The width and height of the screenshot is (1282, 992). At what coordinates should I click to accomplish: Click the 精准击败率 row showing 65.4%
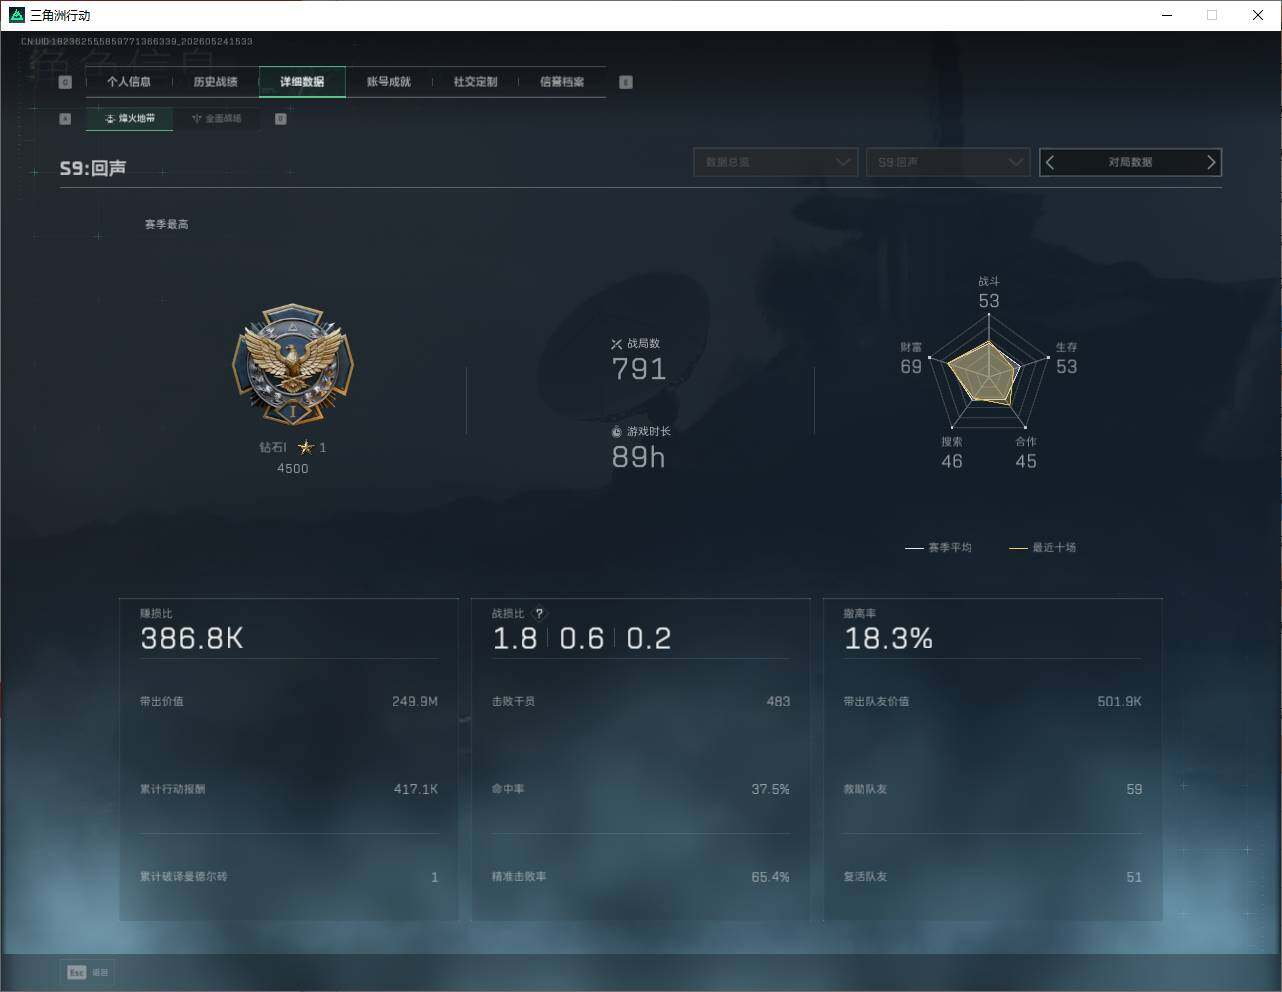click(x=641, y=877)
